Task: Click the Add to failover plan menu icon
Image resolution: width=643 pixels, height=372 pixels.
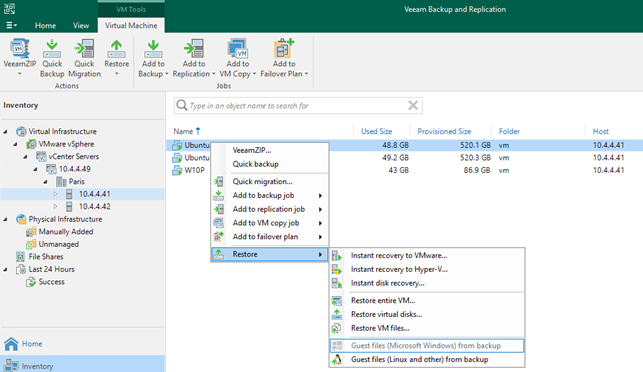Action: [219, 237]
